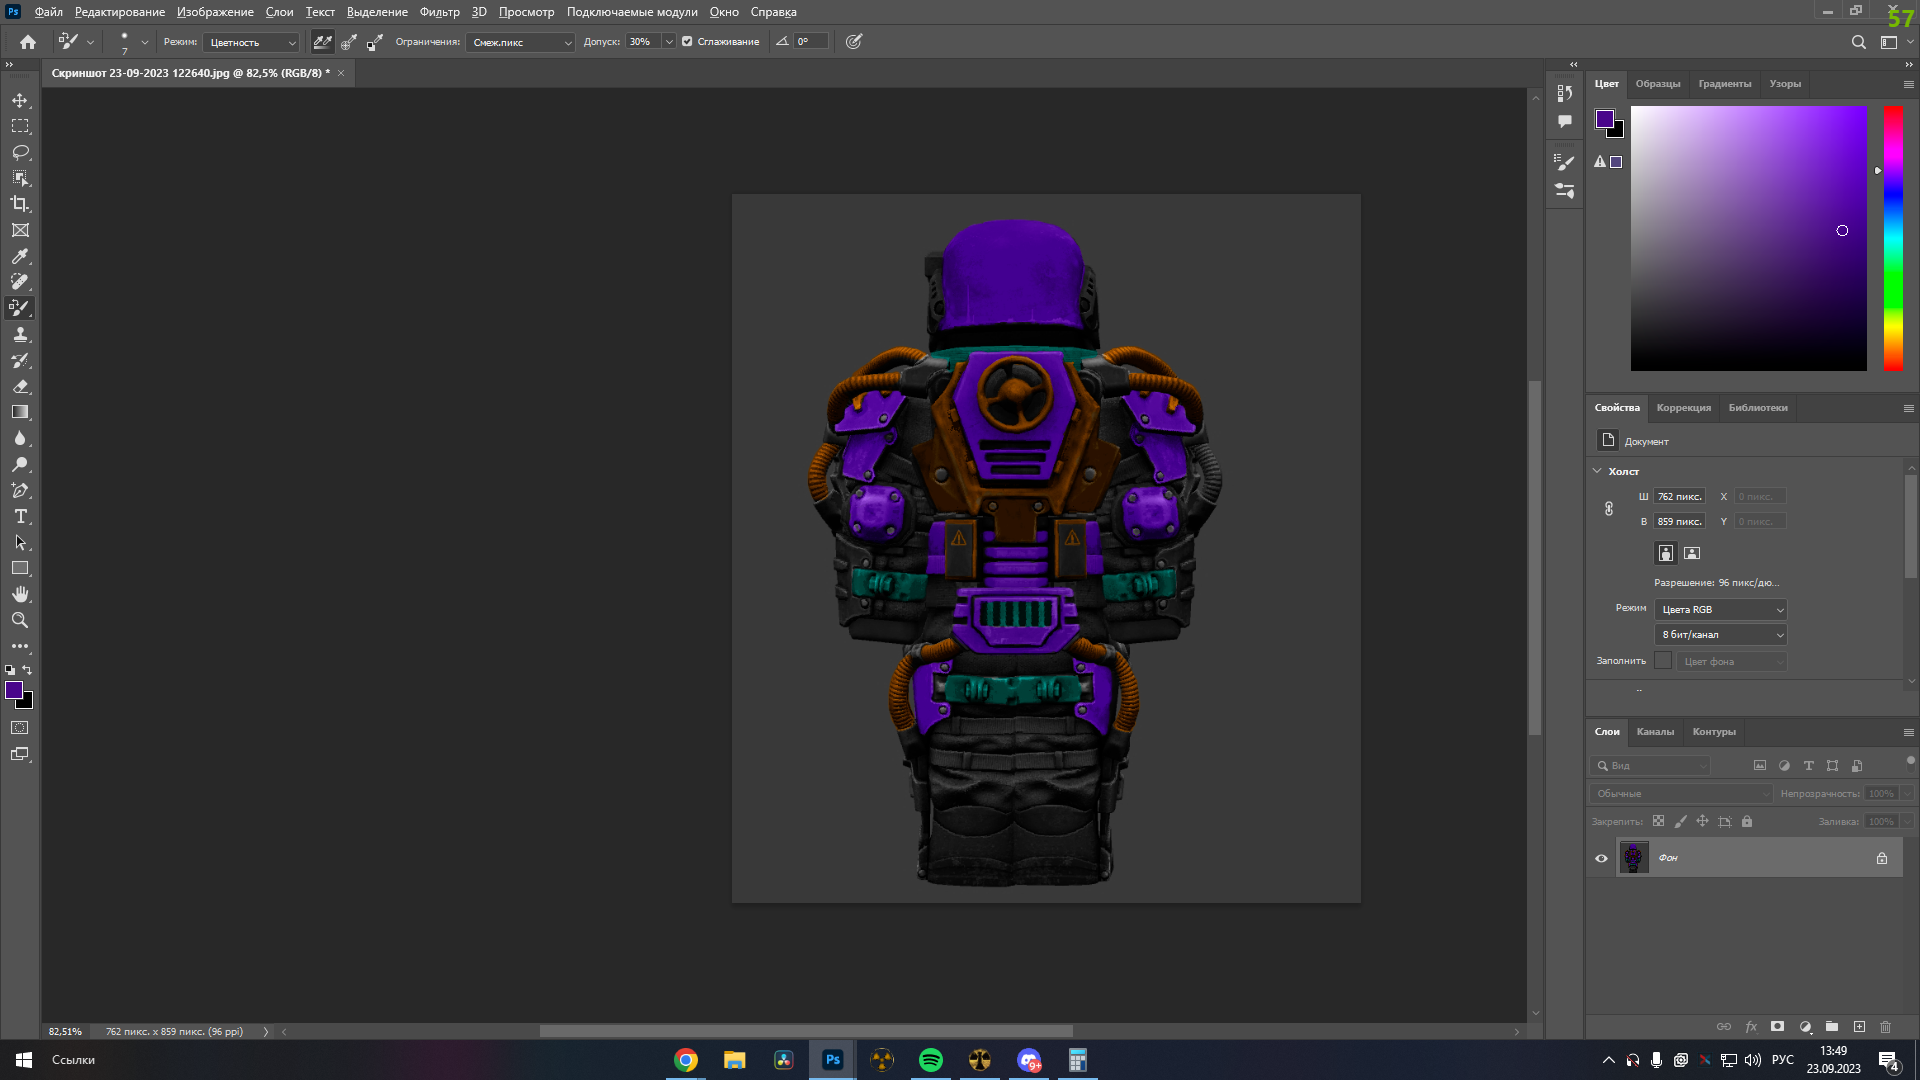Open the 8 бит/канал dropdown
Screen dimensions: 1920x1080
[1721, 635]
